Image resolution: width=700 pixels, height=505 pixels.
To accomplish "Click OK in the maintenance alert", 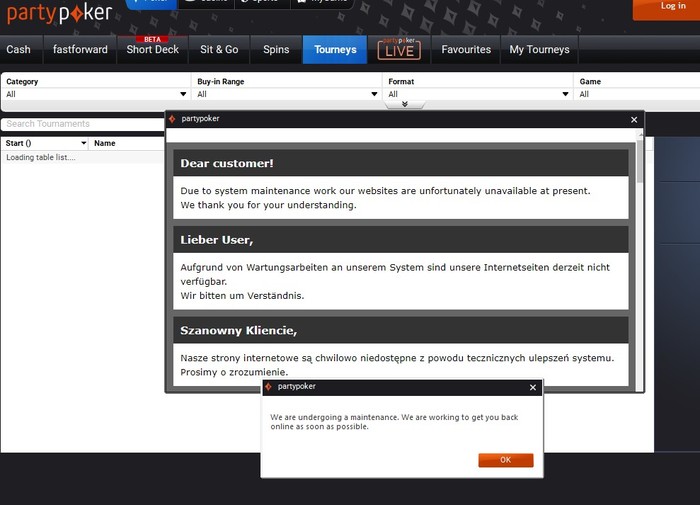I will tap(506, 460).
